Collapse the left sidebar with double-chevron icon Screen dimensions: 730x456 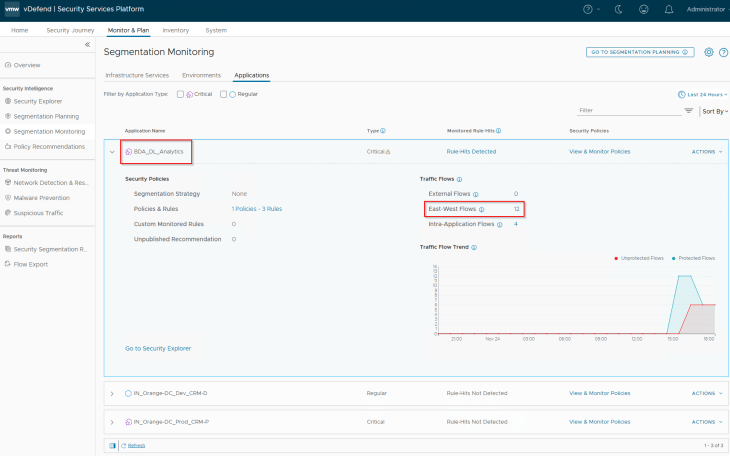(x=87, y=45)
